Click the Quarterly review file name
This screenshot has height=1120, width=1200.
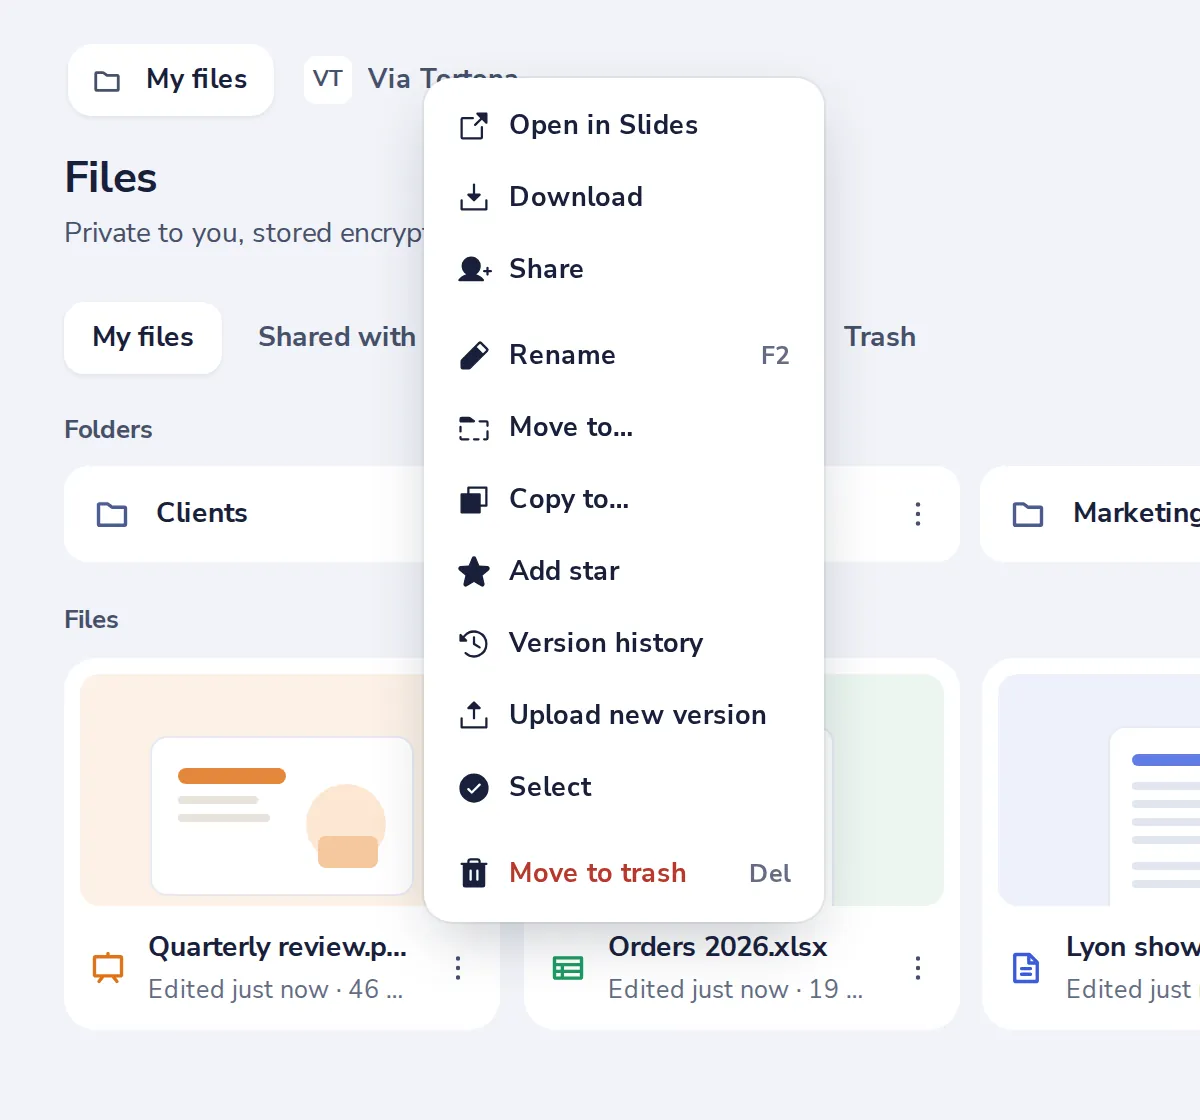[x=278, y=948]
